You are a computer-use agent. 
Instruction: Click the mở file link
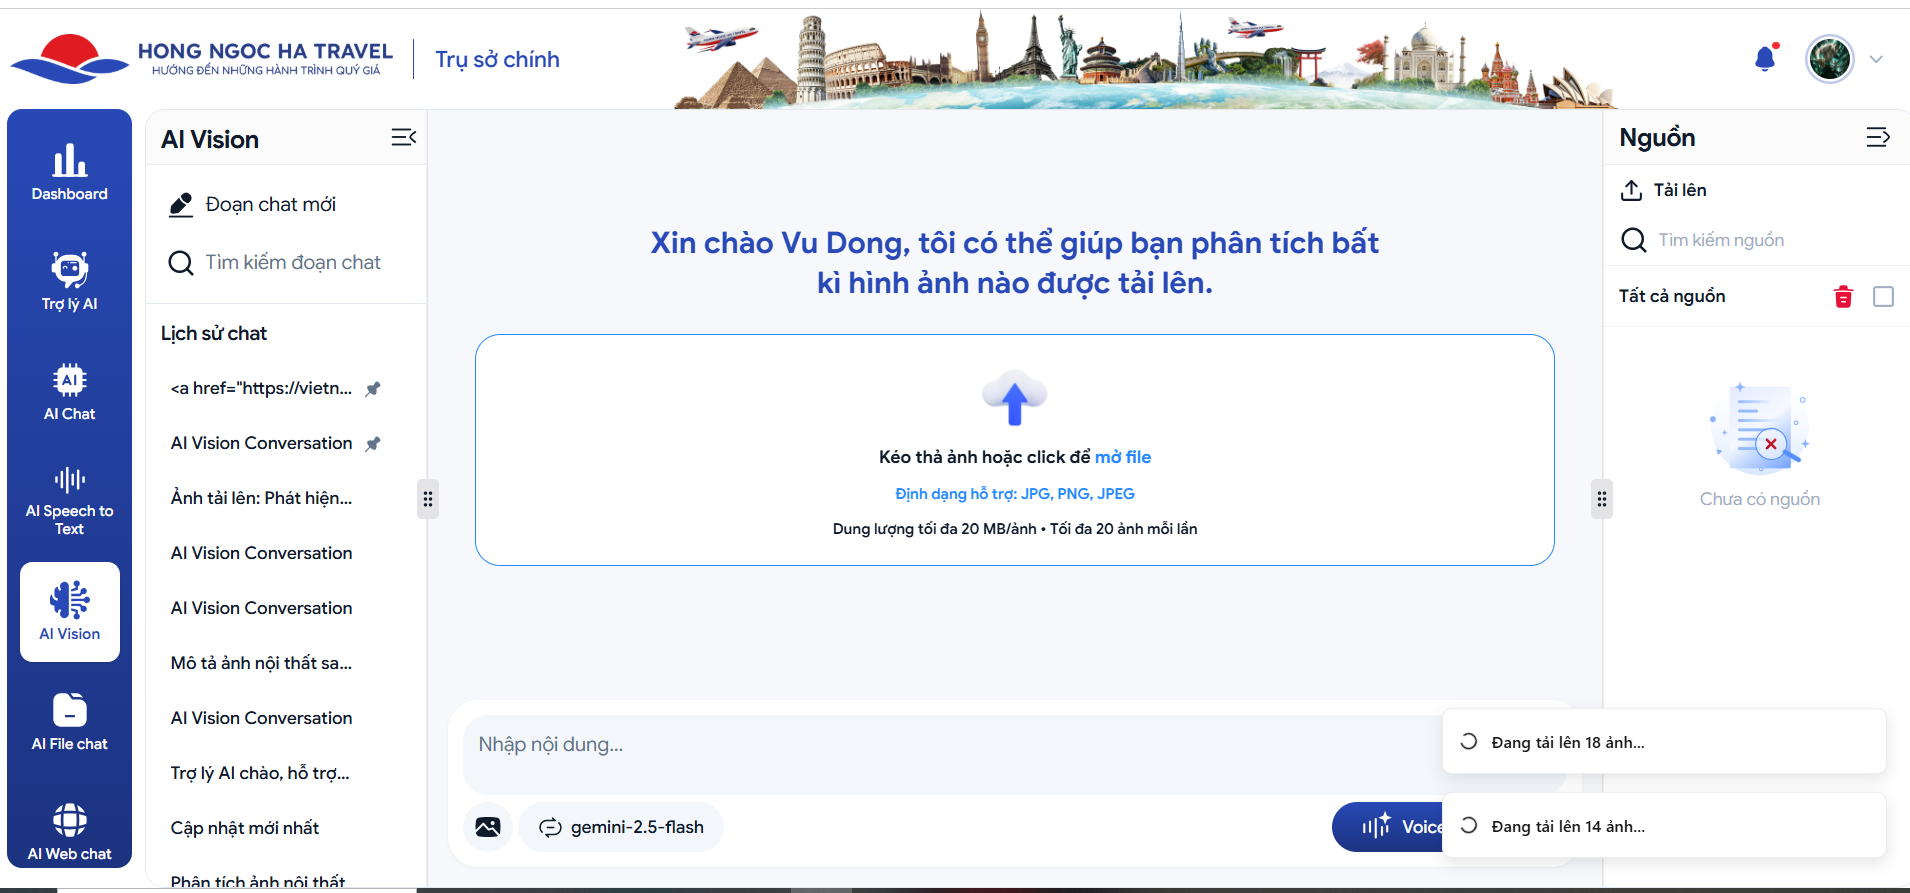pyautogui.click(x=1122, y=457)
